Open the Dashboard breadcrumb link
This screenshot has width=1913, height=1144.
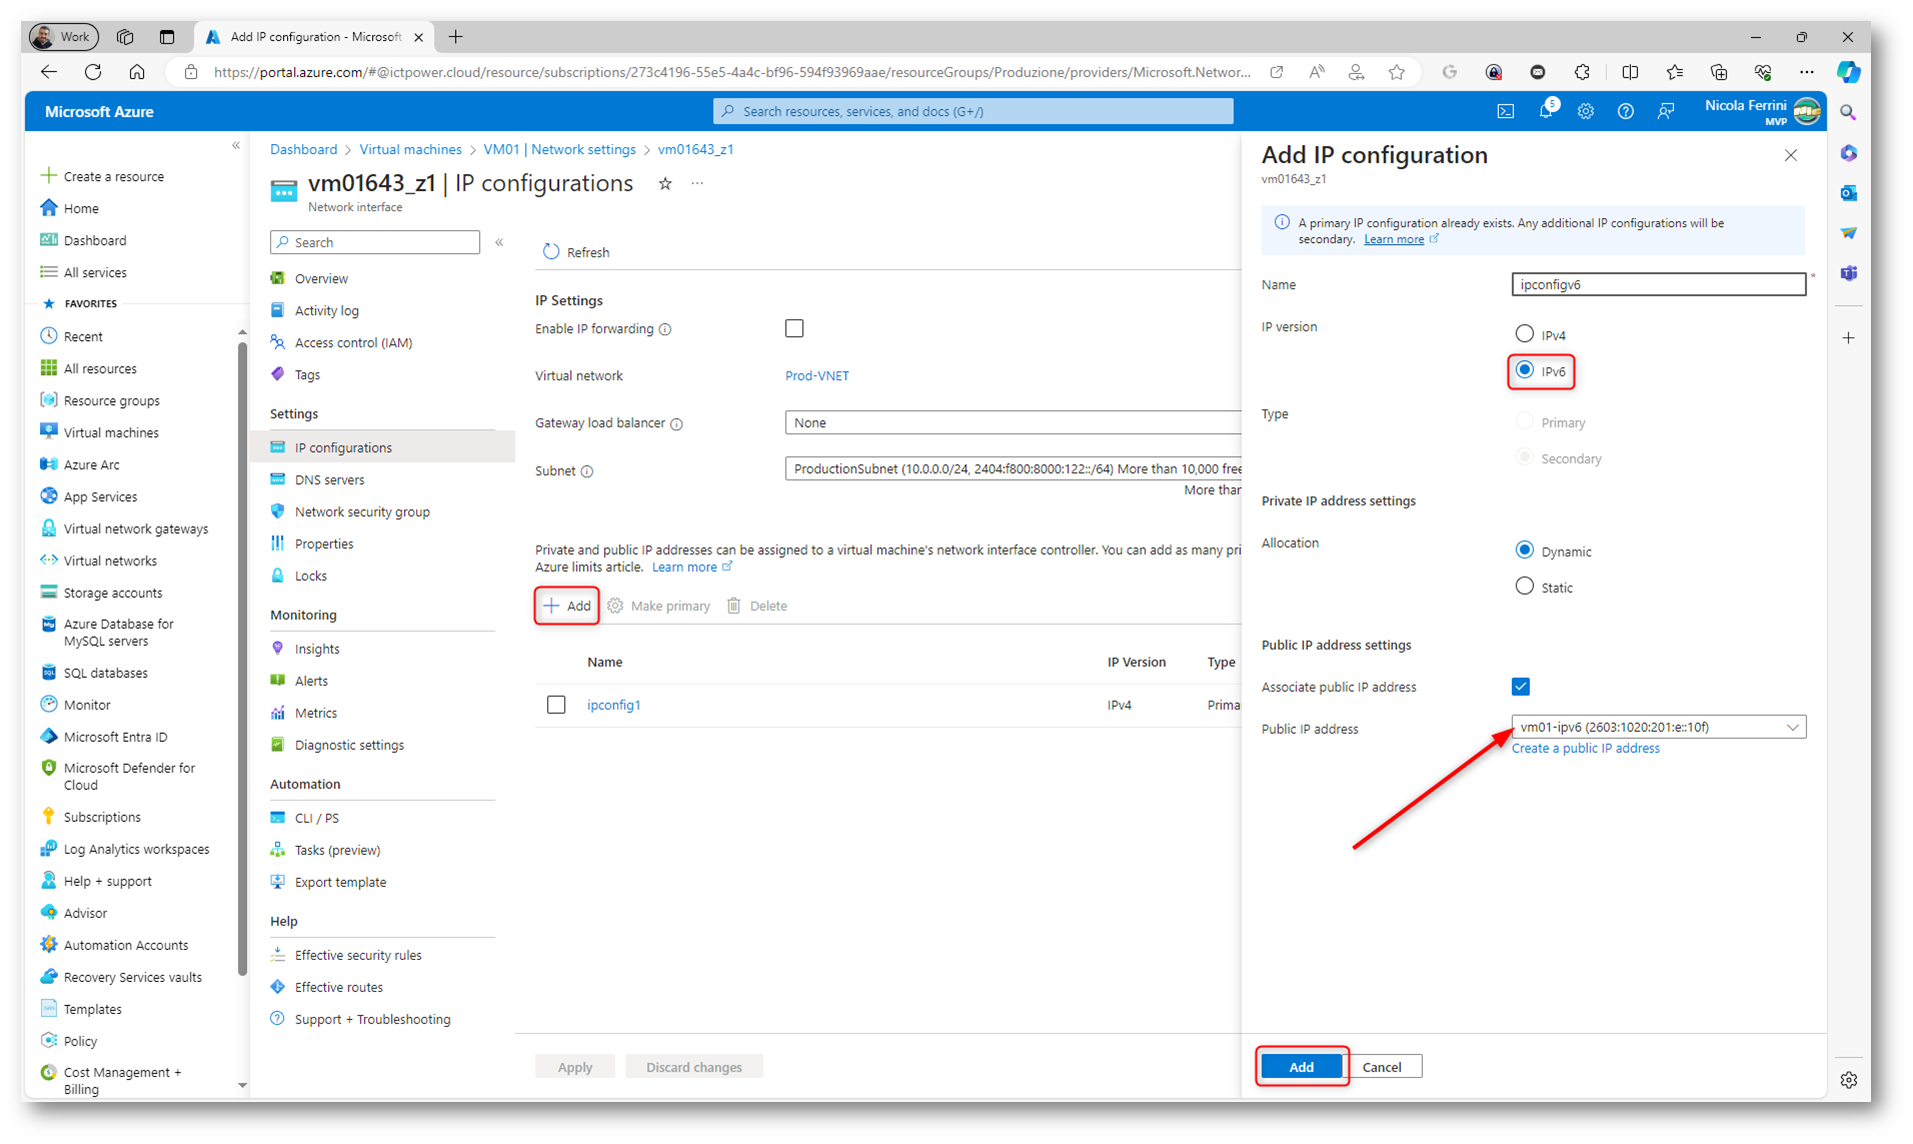[303, 149]
